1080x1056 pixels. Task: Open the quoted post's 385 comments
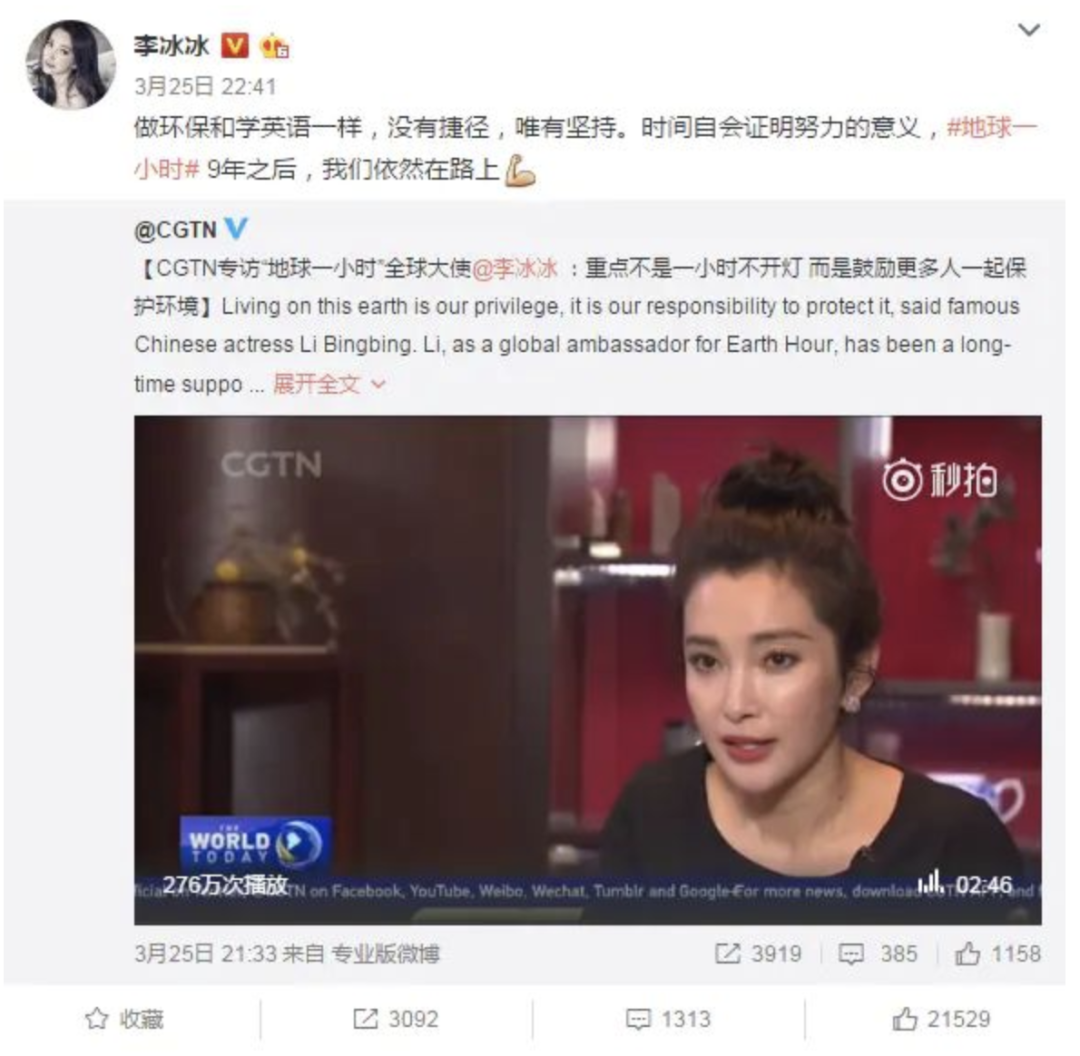[x=878, y=953]
